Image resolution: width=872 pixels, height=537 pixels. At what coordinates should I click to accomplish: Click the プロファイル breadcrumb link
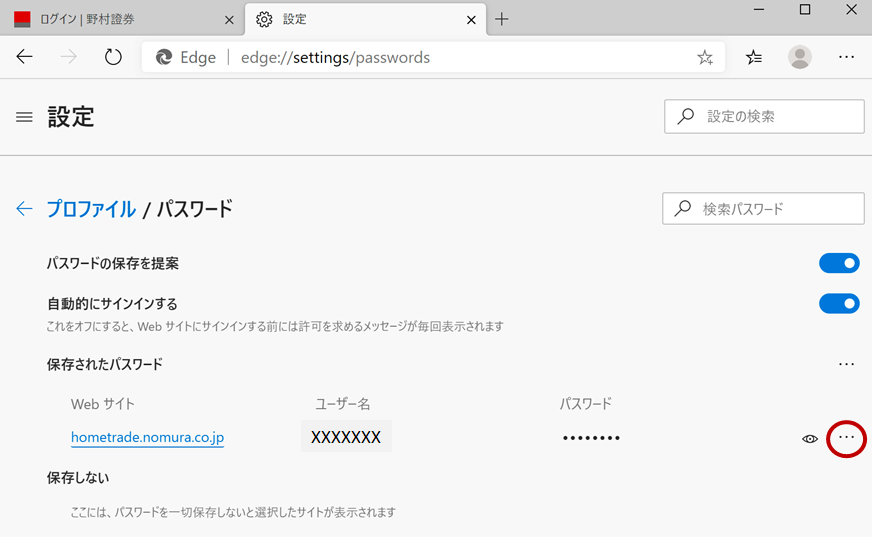click(x=91, y=209)
